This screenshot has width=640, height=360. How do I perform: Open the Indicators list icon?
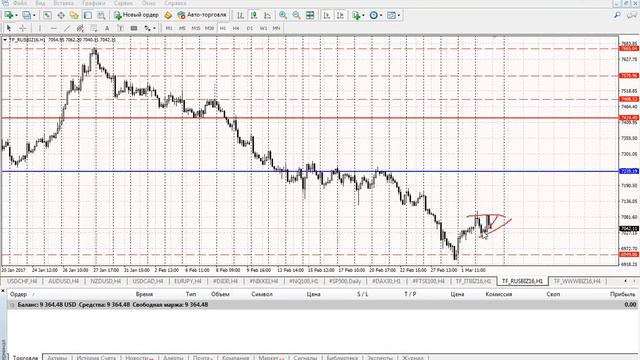point(356,16)
